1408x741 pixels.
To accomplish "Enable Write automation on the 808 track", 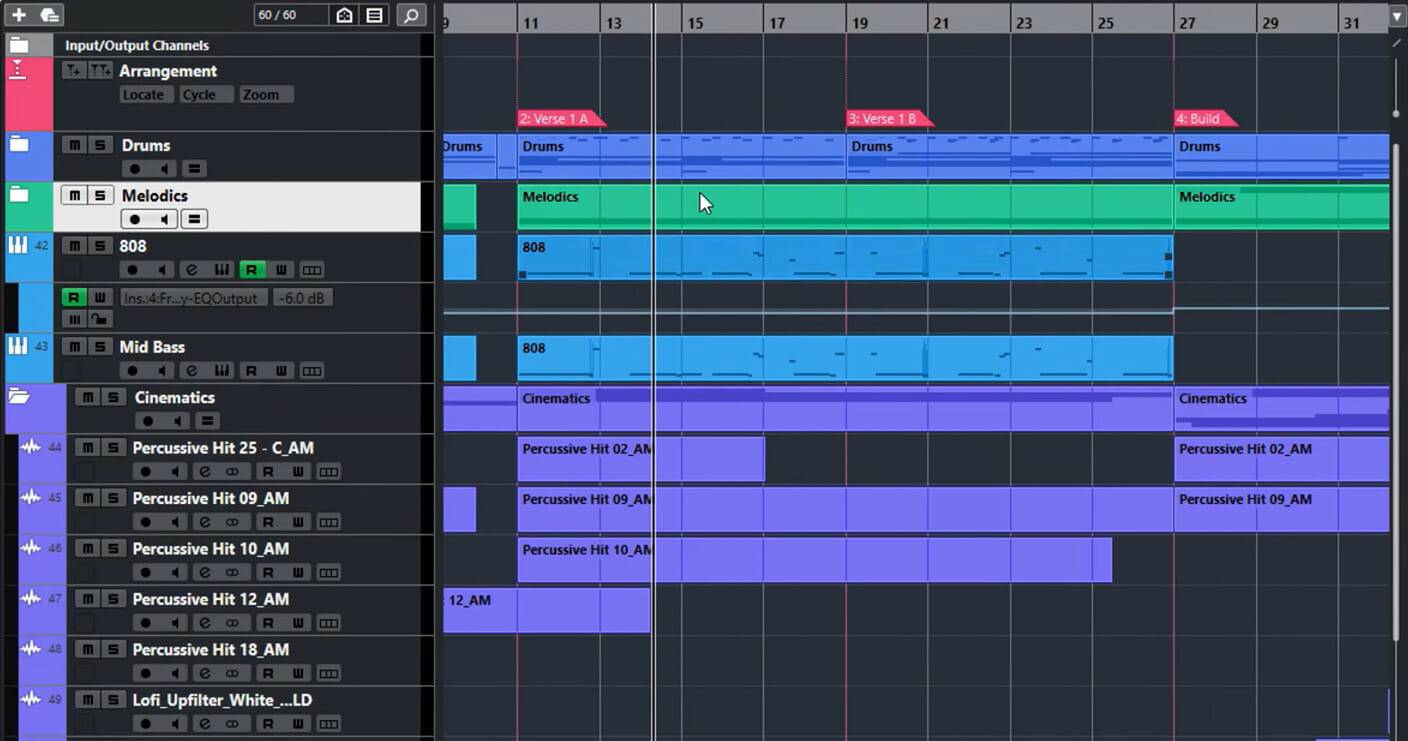I will pos(282,269).
